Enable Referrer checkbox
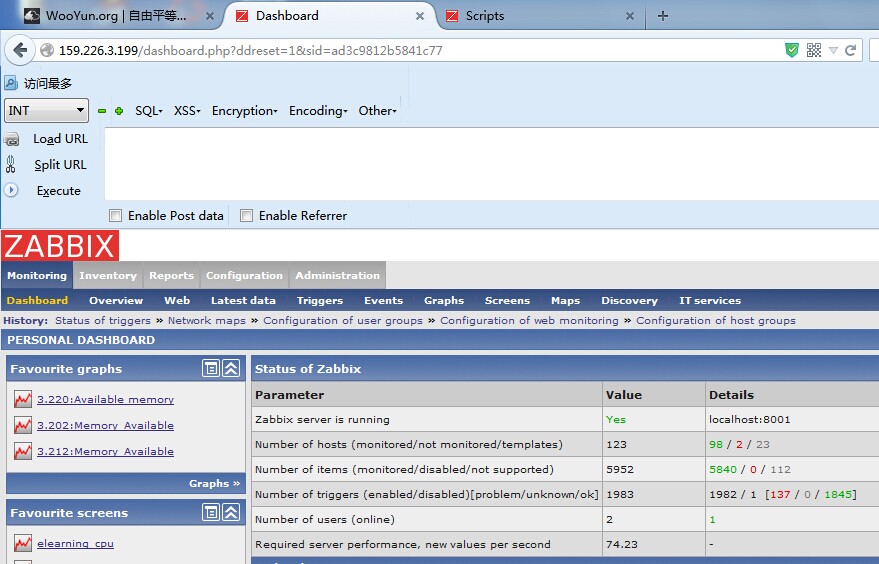Screen dimensions: 879x564 click(x=246, y=216)
